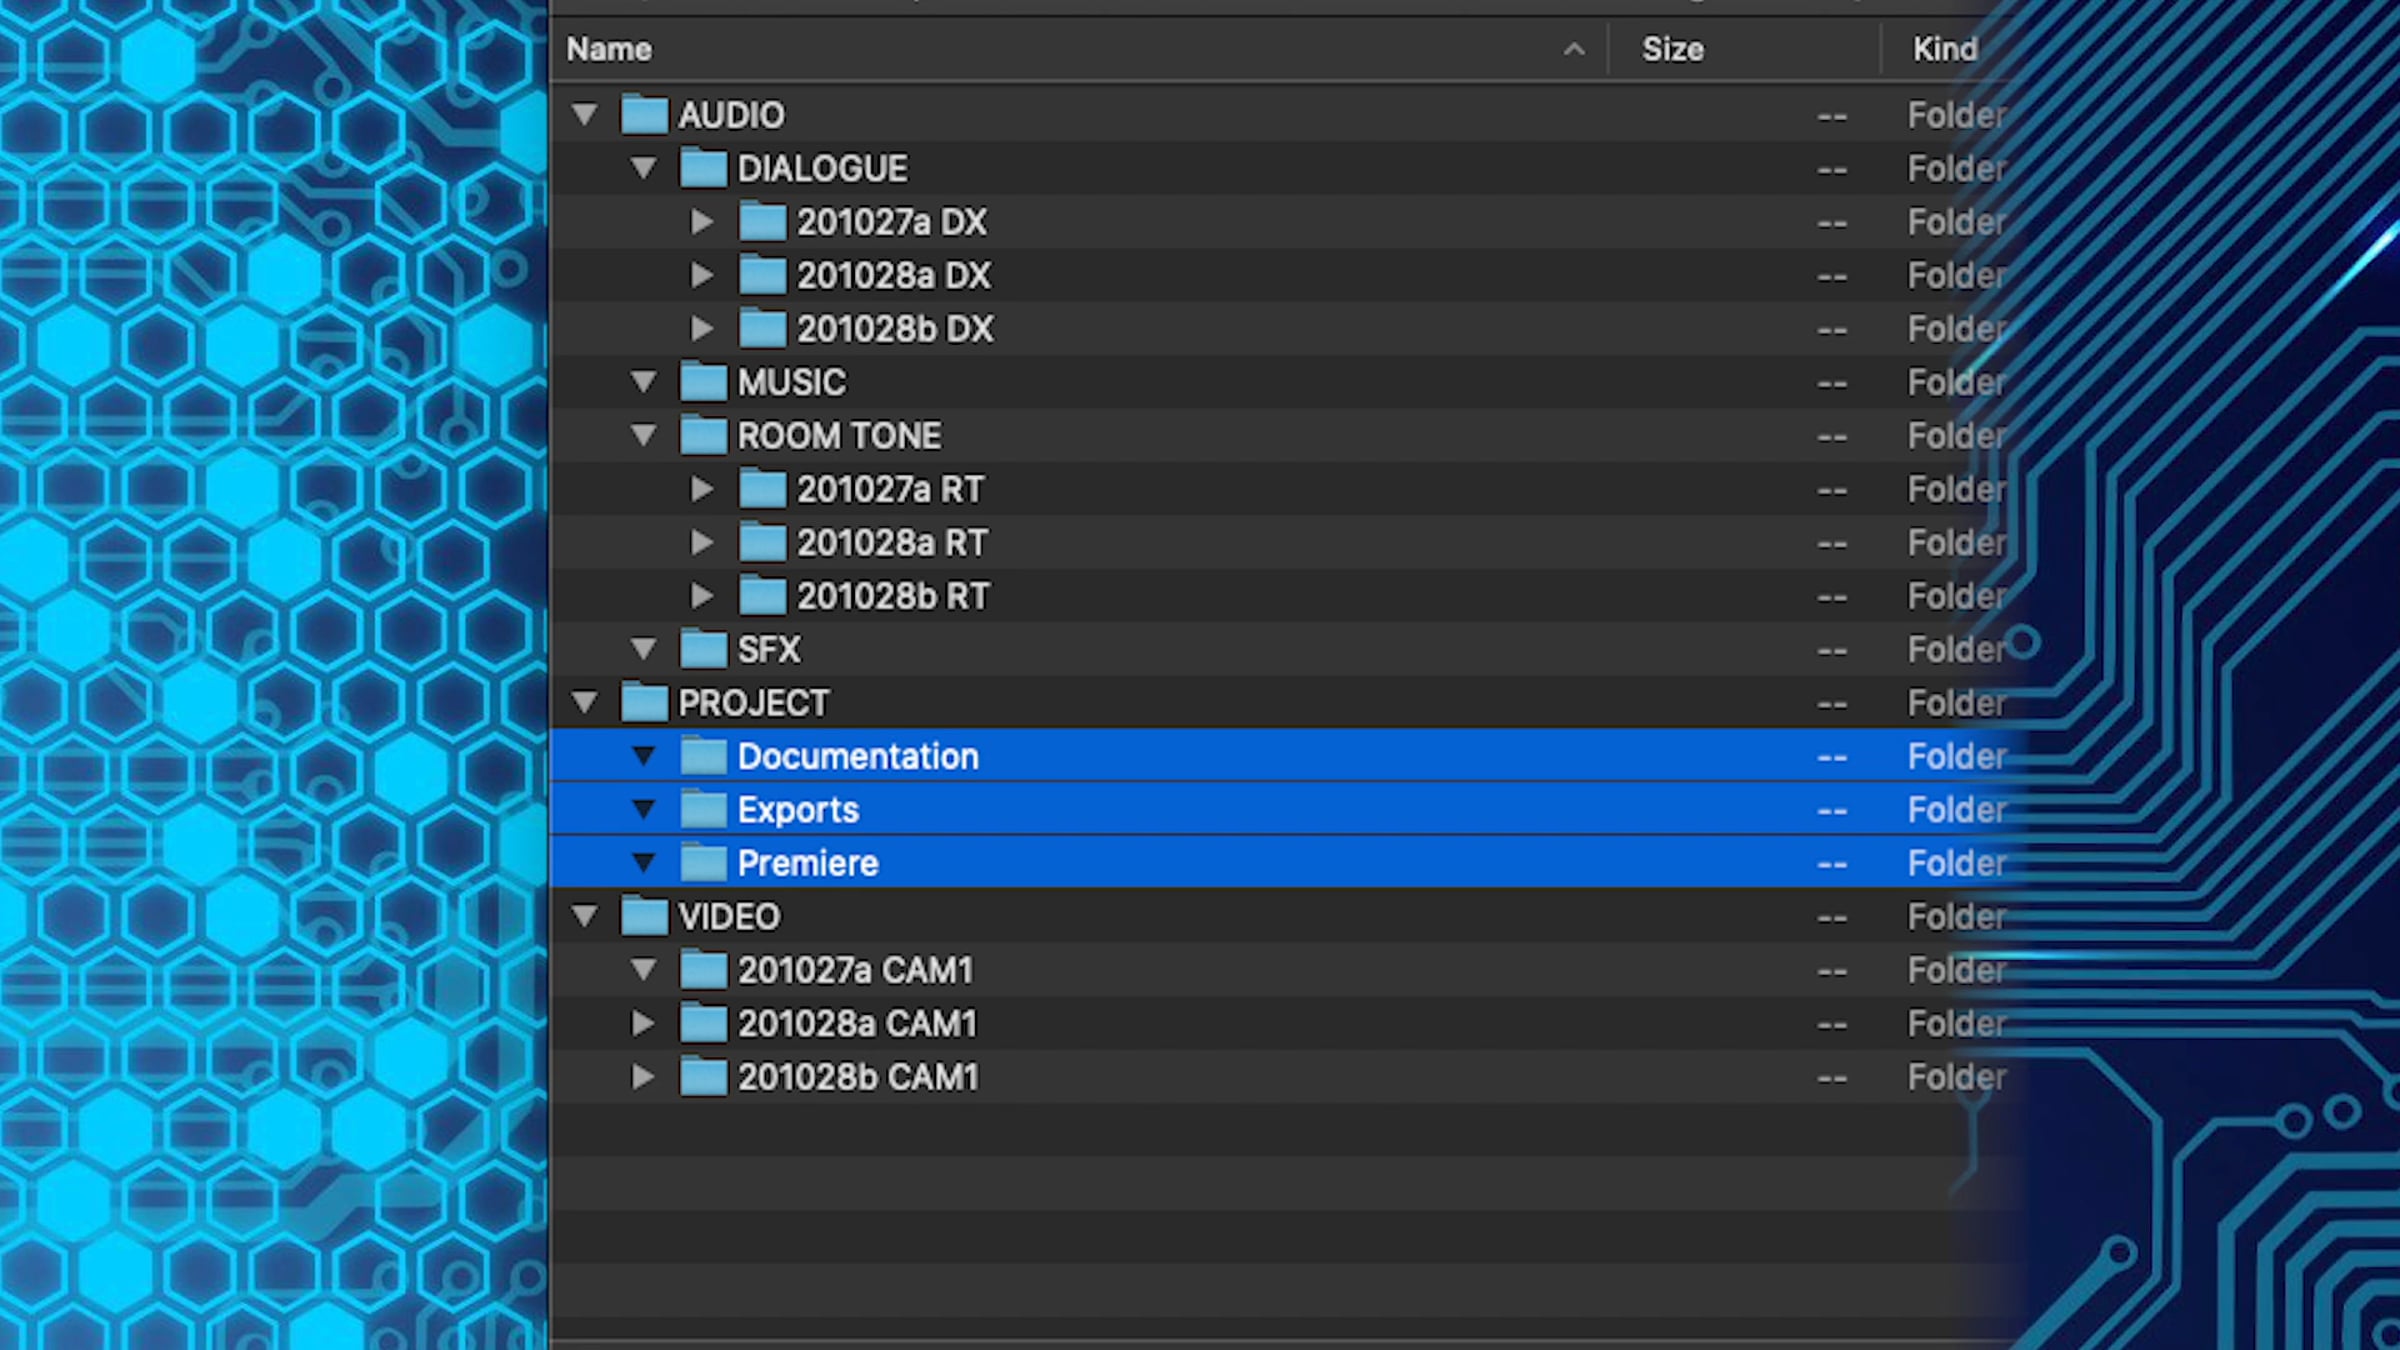
Task: Collapse the AUDIO folder disclosure triangle
Action: click(x=585, y=114)
